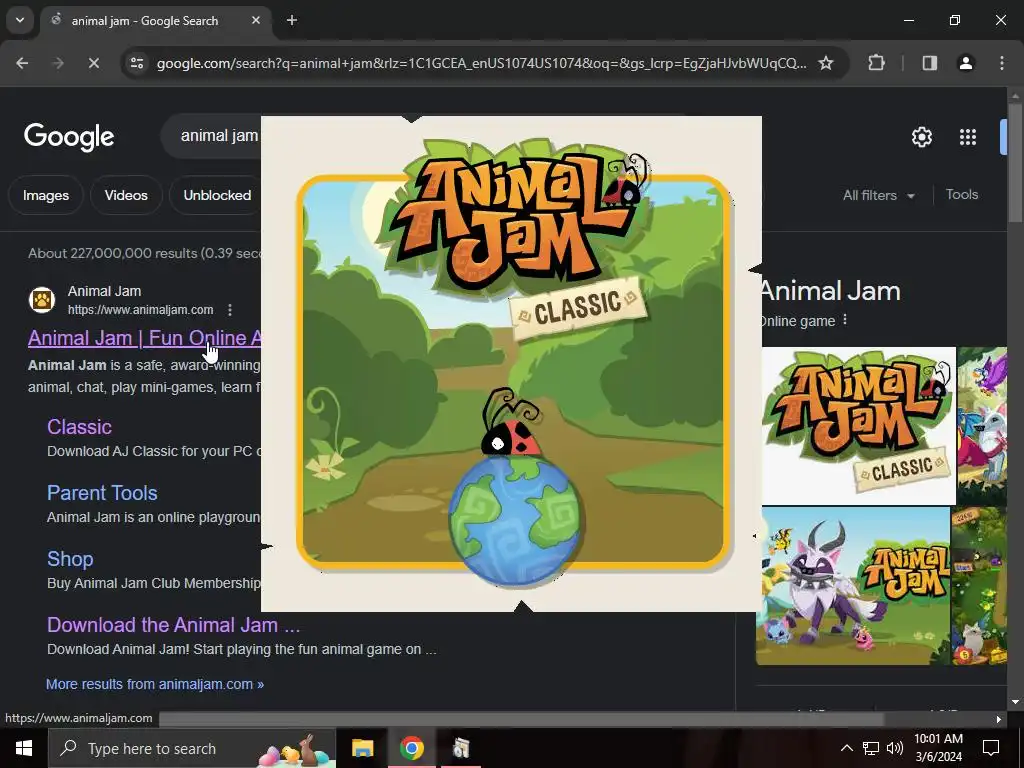
Task: Show hidden system tray icons
Action: [x=846, y=748]
